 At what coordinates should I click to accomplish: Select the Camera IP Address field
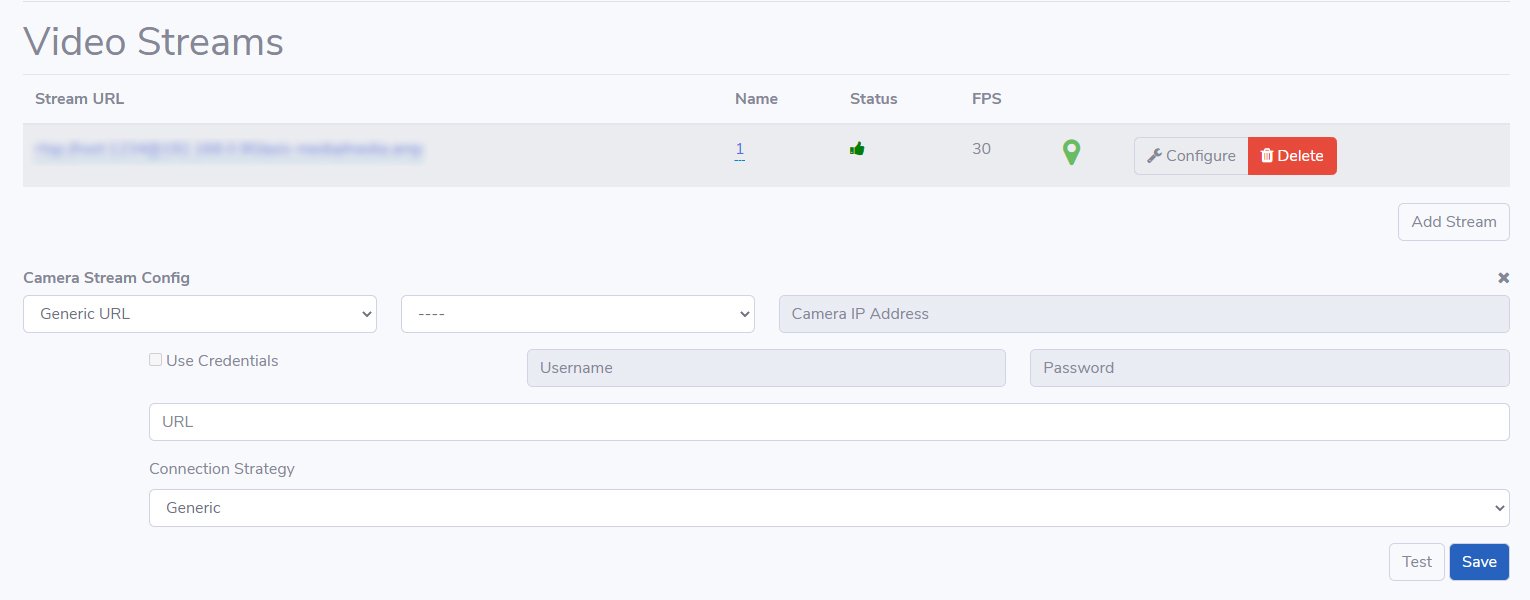point(1143,314)
